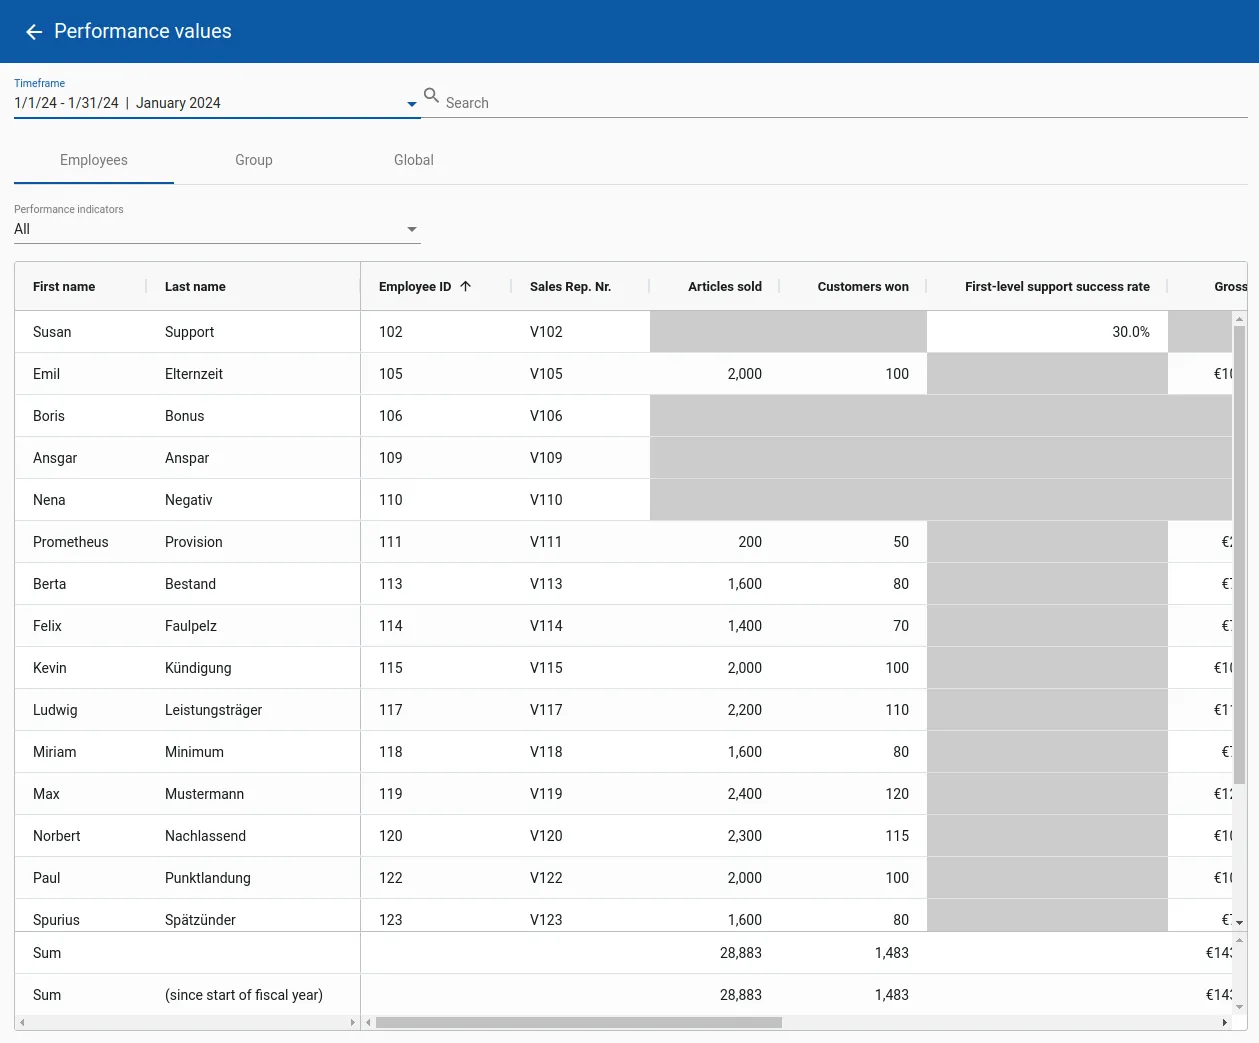Click the vertical scrollbar's down arrow
The height and width of the screenshot is (1043, 1259).
point(1239,924)
